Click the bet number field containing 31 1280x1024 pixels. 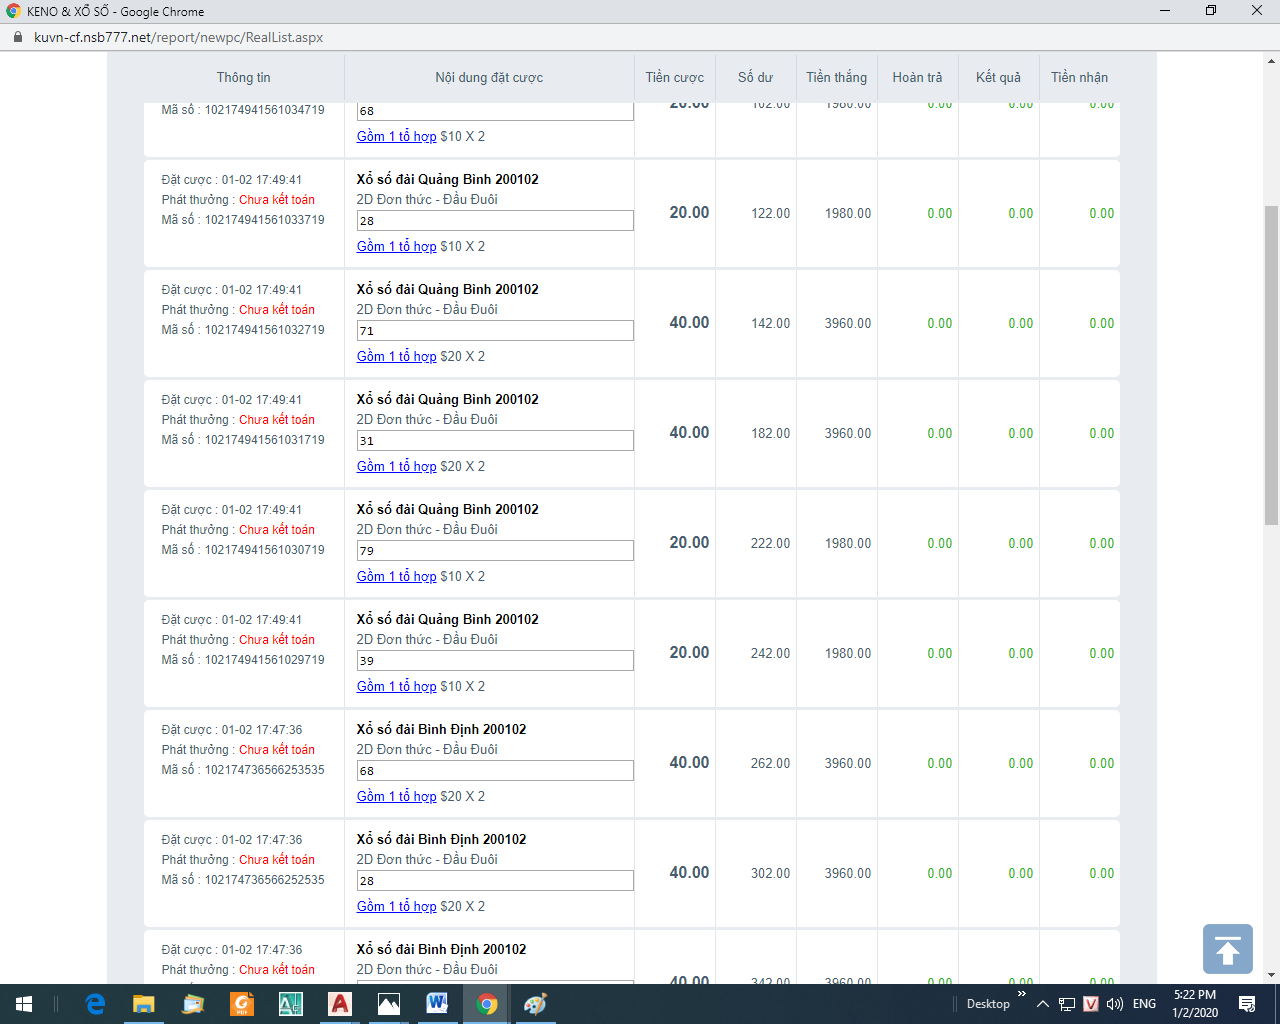(495, 440)
